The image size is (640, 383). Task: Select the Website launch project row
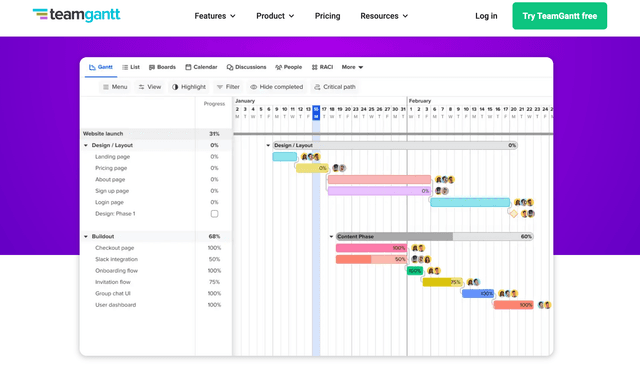157,134
